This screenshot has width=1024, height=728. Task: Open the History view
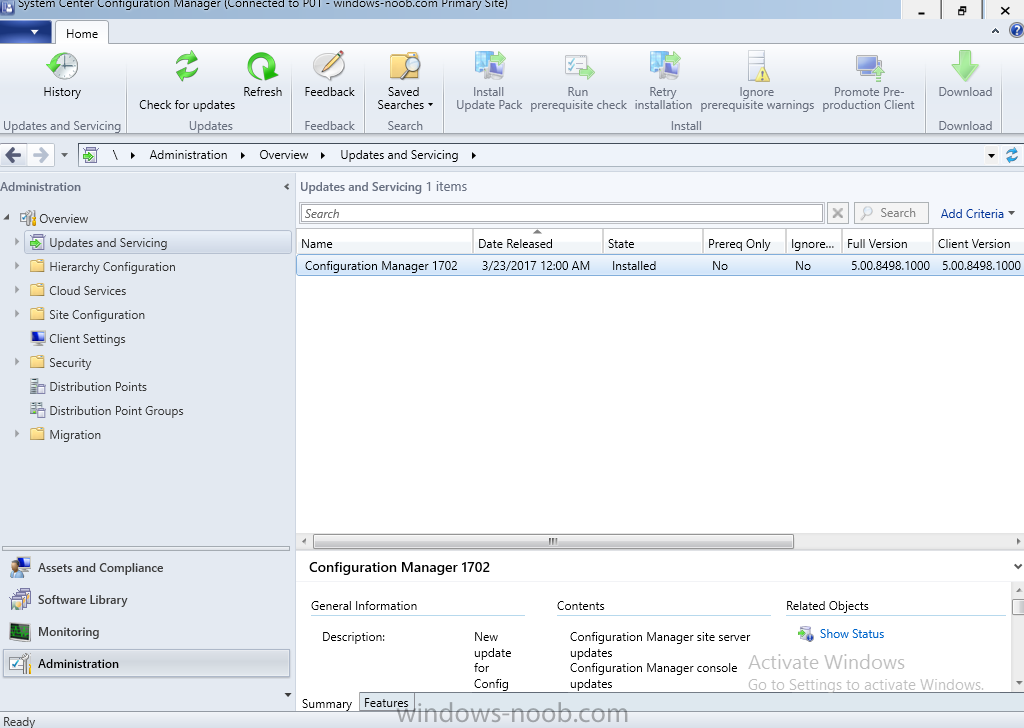(x=62, y=76)
